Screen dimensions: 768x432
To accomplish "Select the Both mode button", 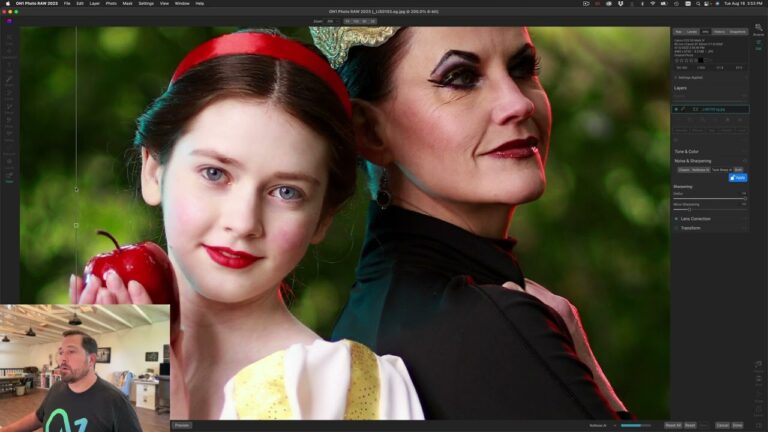I will click(738, 170).
